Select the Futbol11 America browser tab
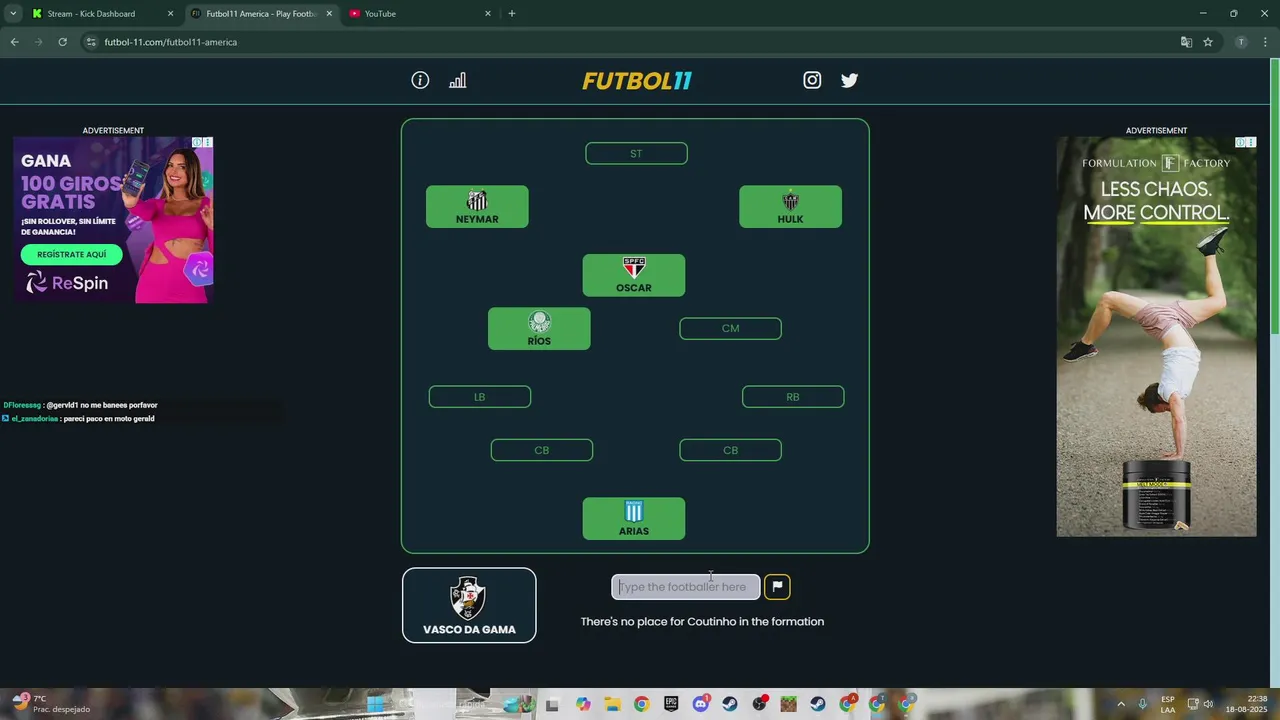The image size is (1280, 720). point(260,14)
